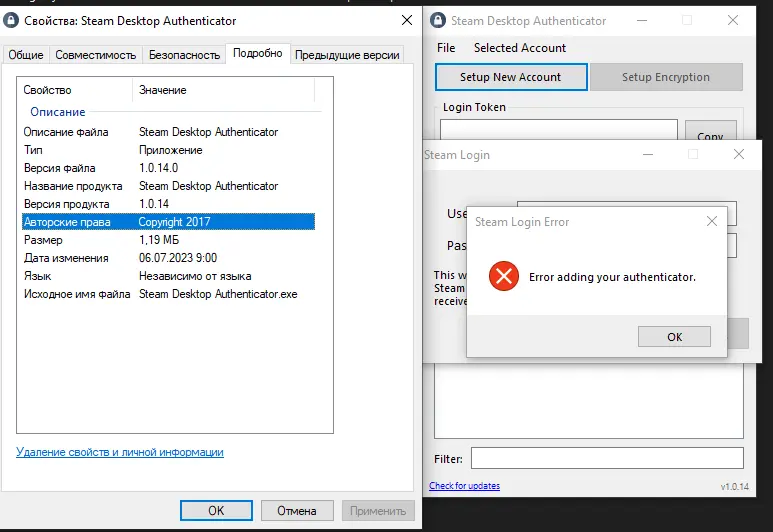
Task: Click the Применить button
Action: pos(378,510)
